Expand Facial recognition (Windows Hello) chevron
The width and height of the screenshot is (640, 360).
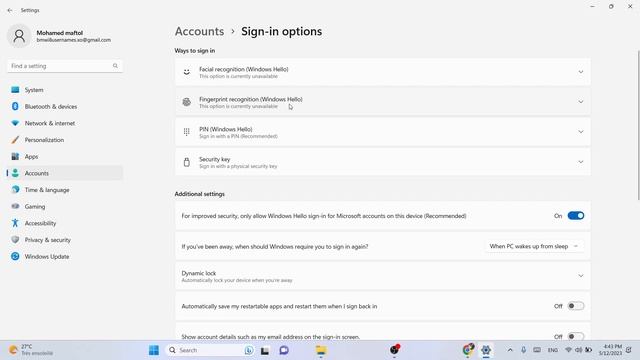[x=580, y=72]
